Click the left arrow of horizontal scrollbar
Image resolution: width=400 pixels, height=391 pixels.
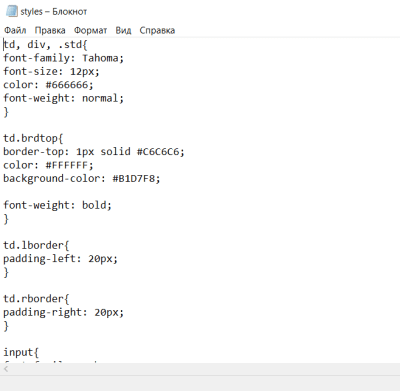(x=6, y=369)
